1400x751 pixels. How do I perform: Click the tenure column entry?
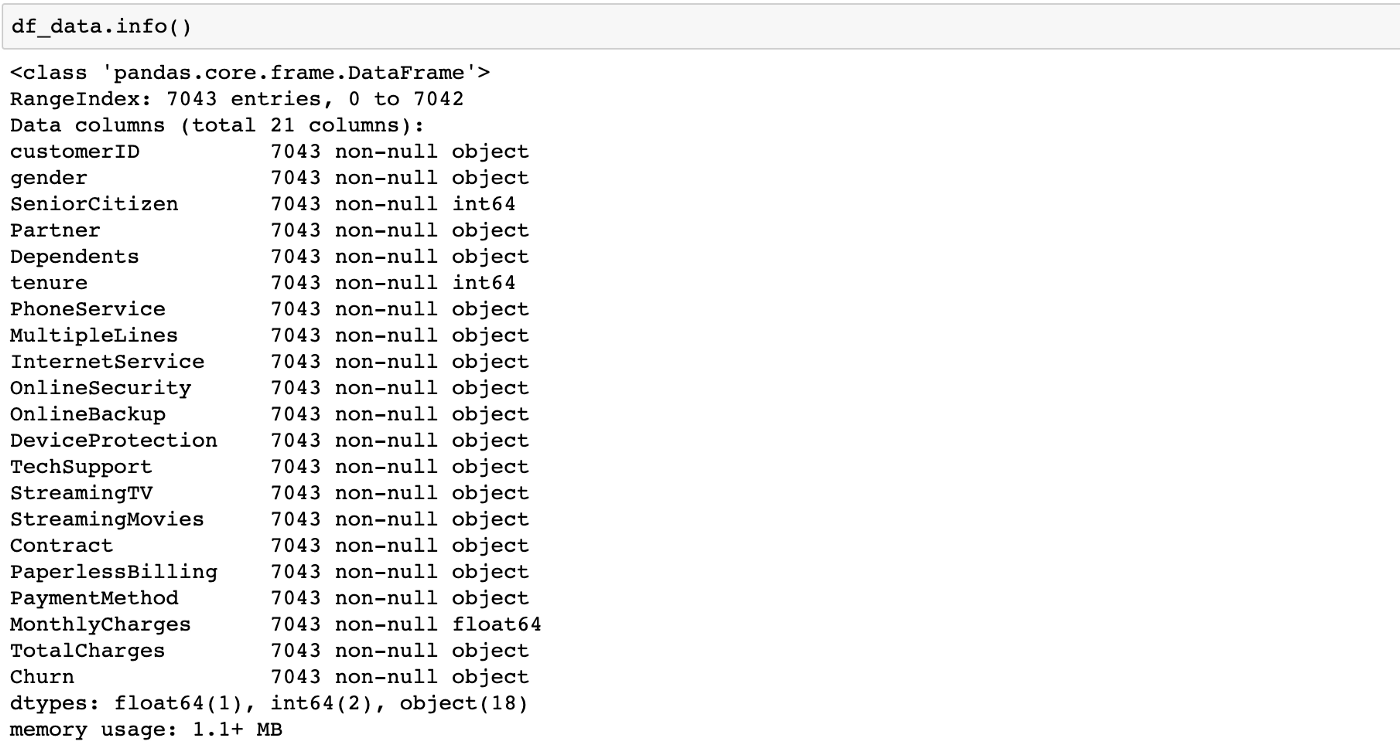pyautogui.click(x=263, y=283)
